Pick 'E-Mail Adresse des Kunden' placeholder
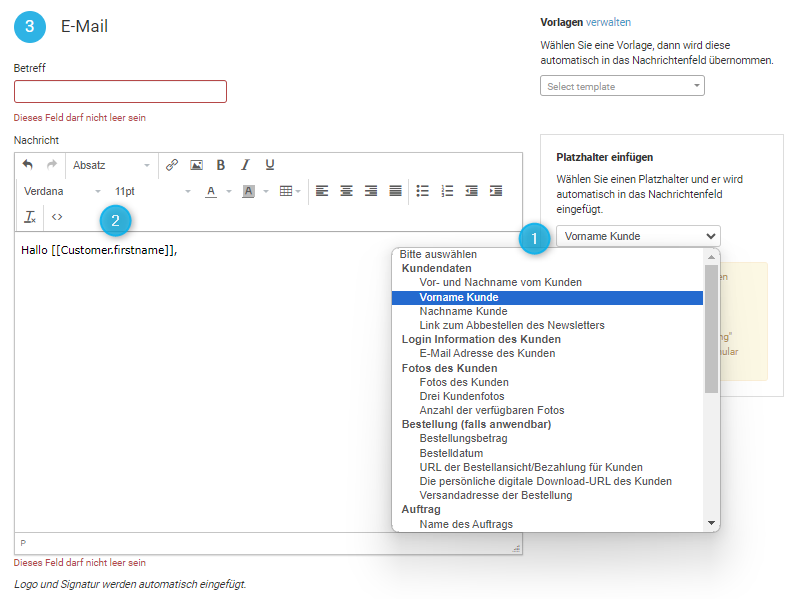Viewport: 803px width, 599px height. pos(547,353)
